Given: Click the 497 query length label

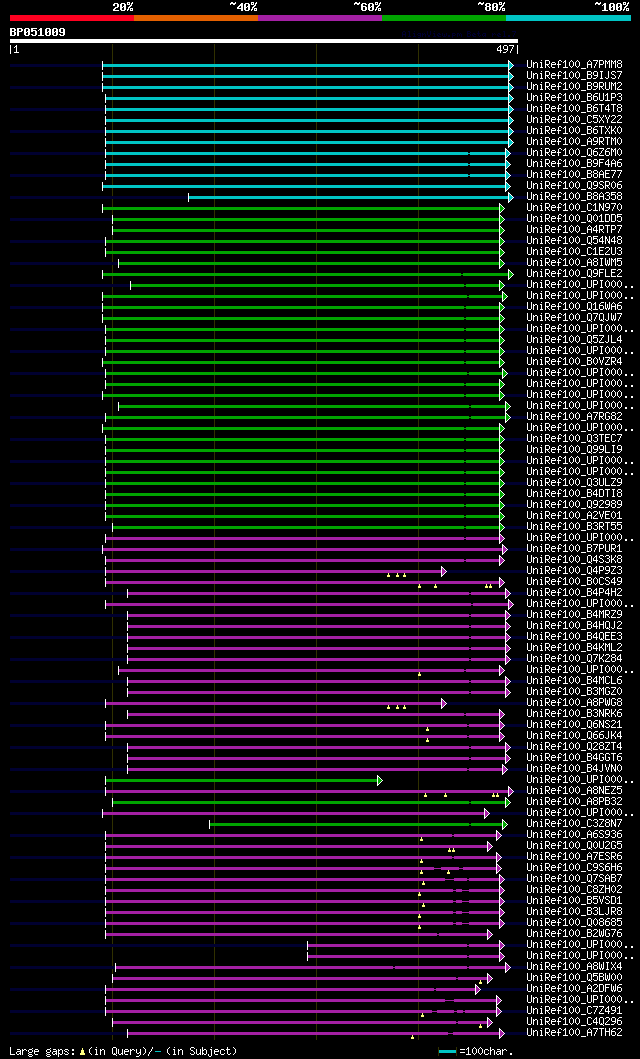Looking at the screenshot, I should click(506, 49).
